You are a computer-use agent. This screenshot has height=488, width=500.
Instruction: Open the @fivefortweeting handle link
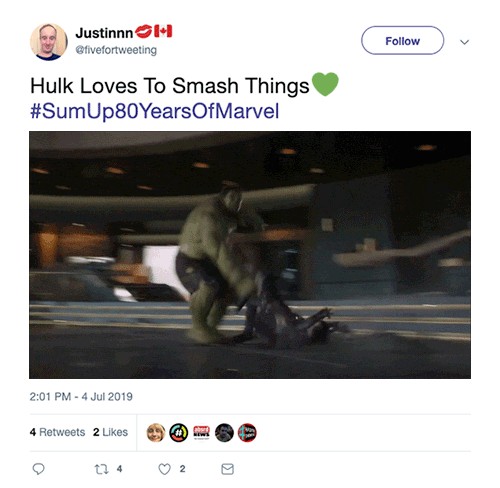(x=116, y=50)
